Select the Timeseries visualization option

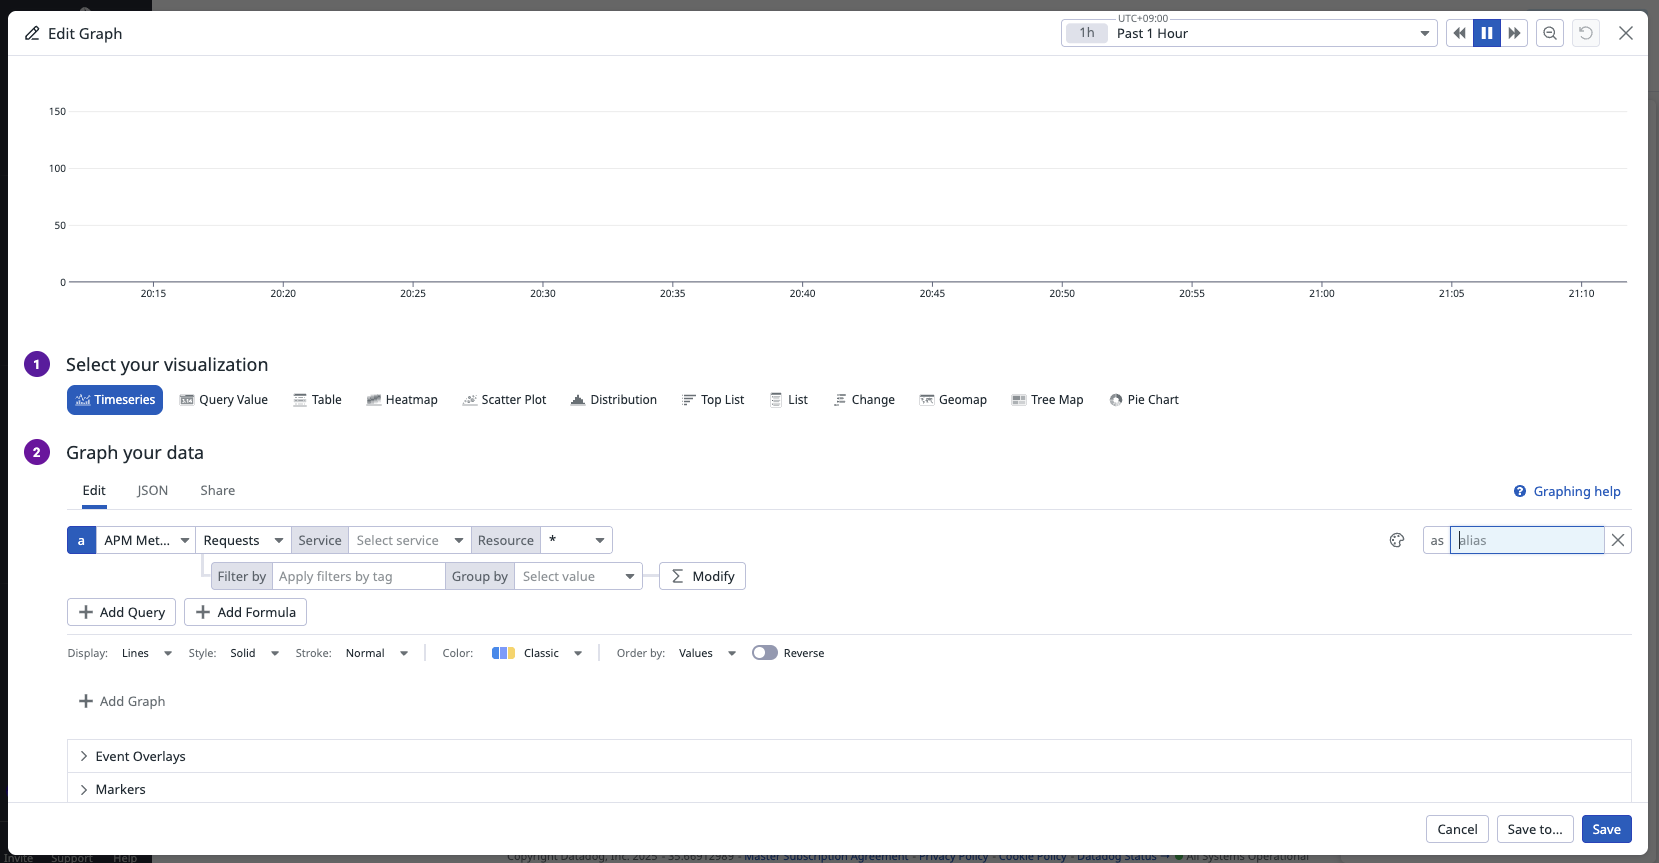click(x=115, y=400)
